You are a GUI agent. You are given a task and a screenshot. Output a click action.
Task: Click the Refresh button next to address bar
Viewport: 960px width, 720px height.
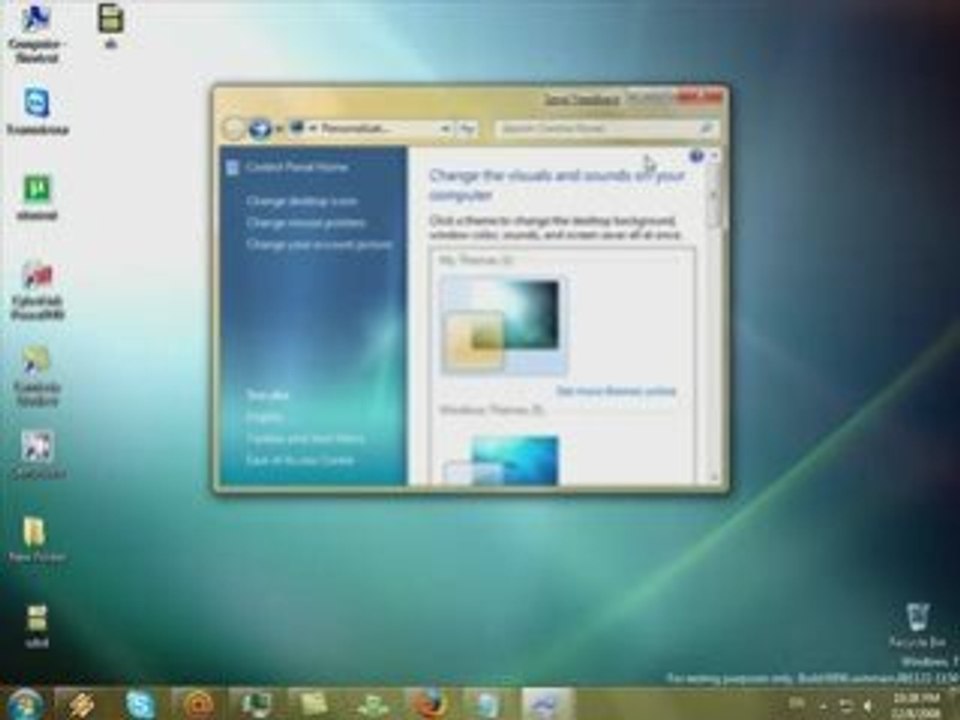click(467, 129)
